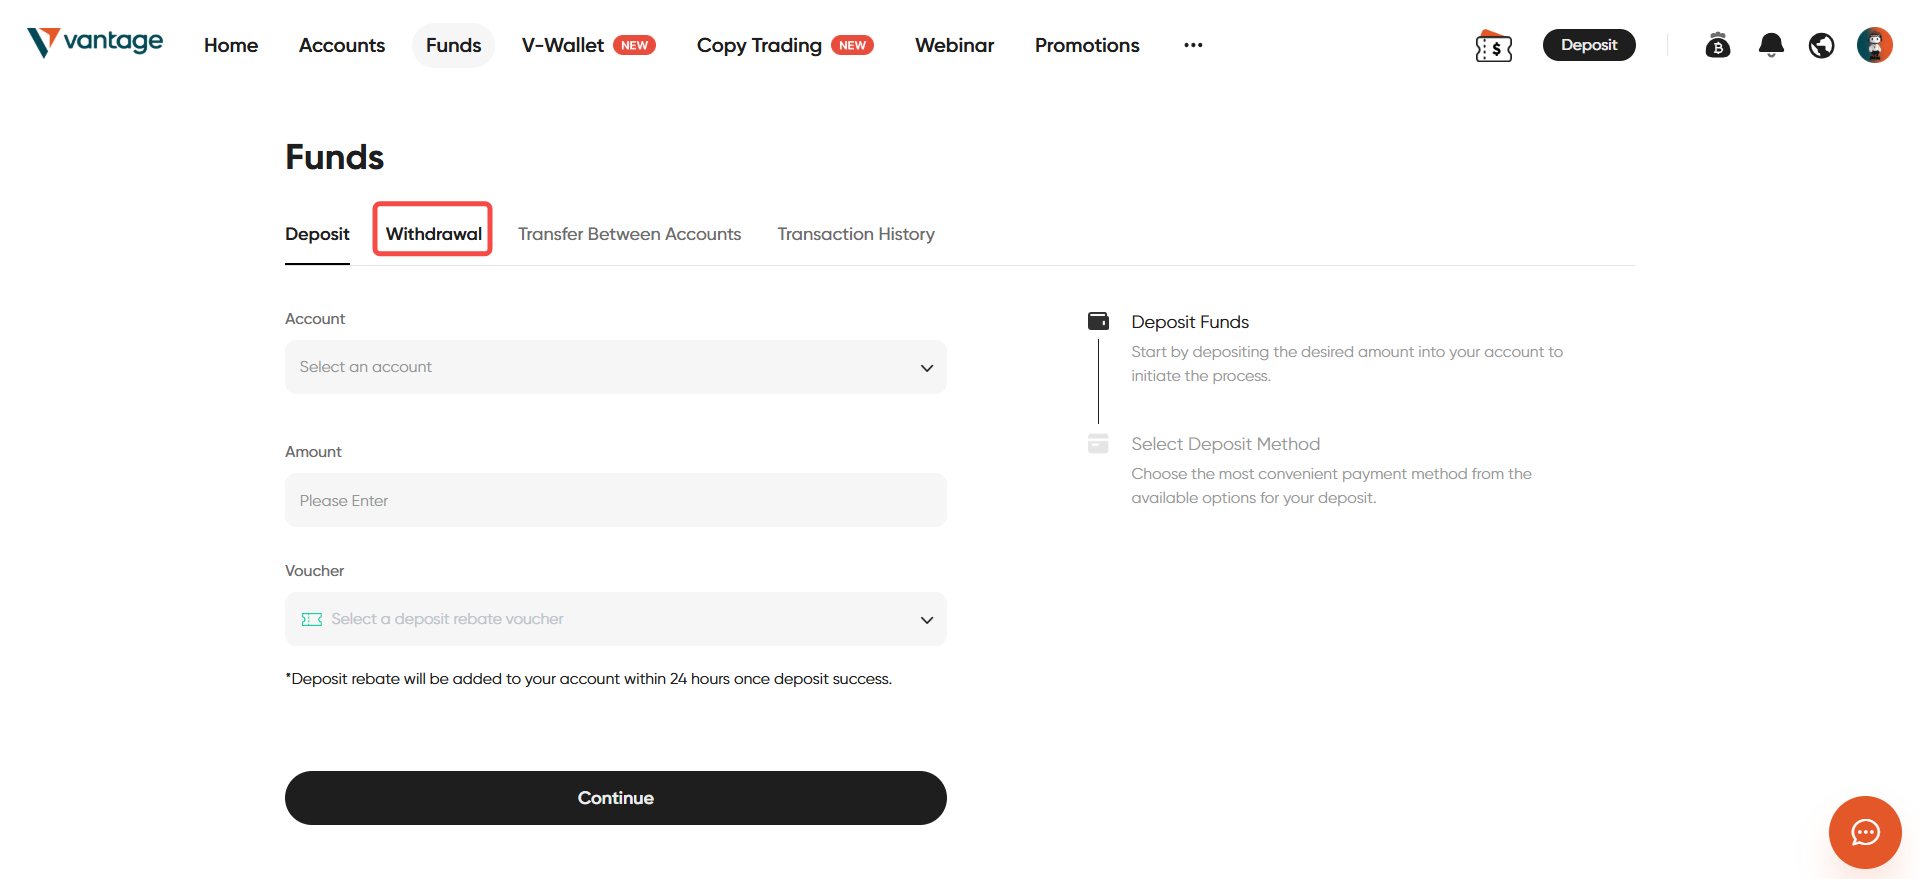Click the black Deposit button in header
1920x879 pixels.
[1588, 45]
